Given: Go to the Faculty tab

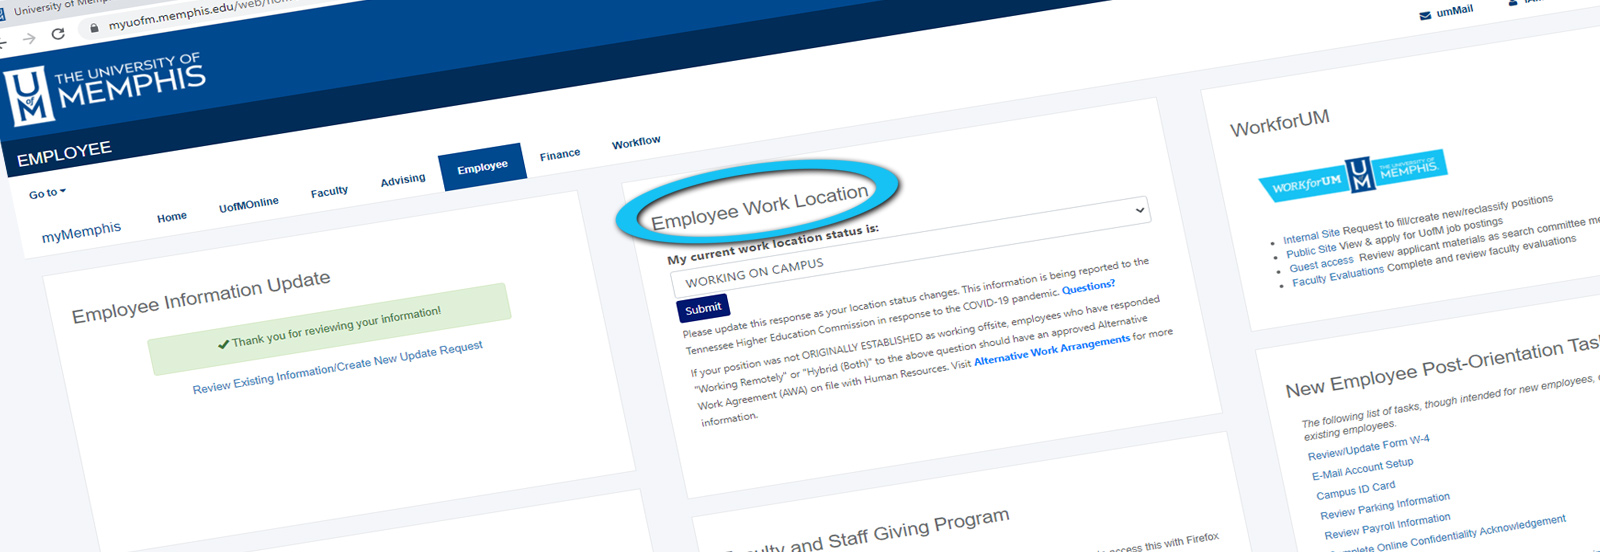Looking at the screenshot, I should pos(329,191).
